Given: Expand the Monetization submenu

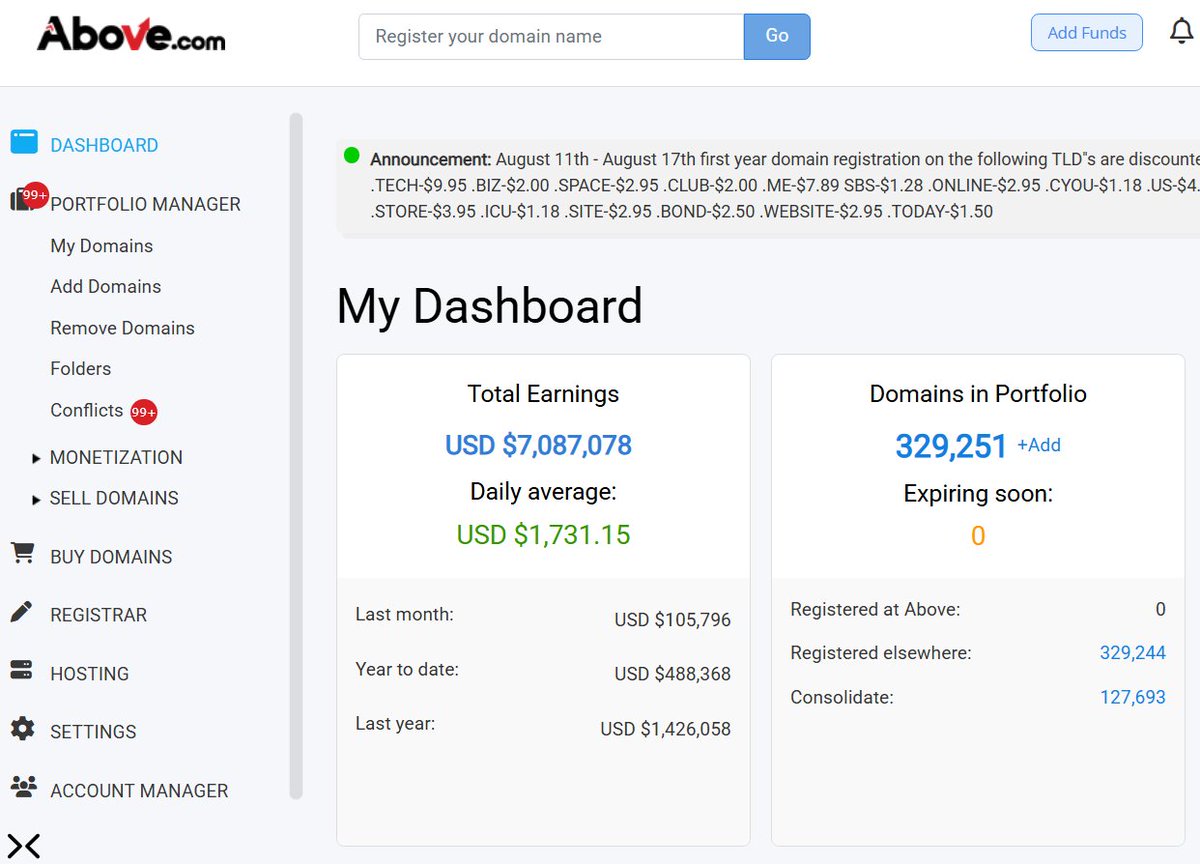Looking at the screenshot, I should 37,458.
